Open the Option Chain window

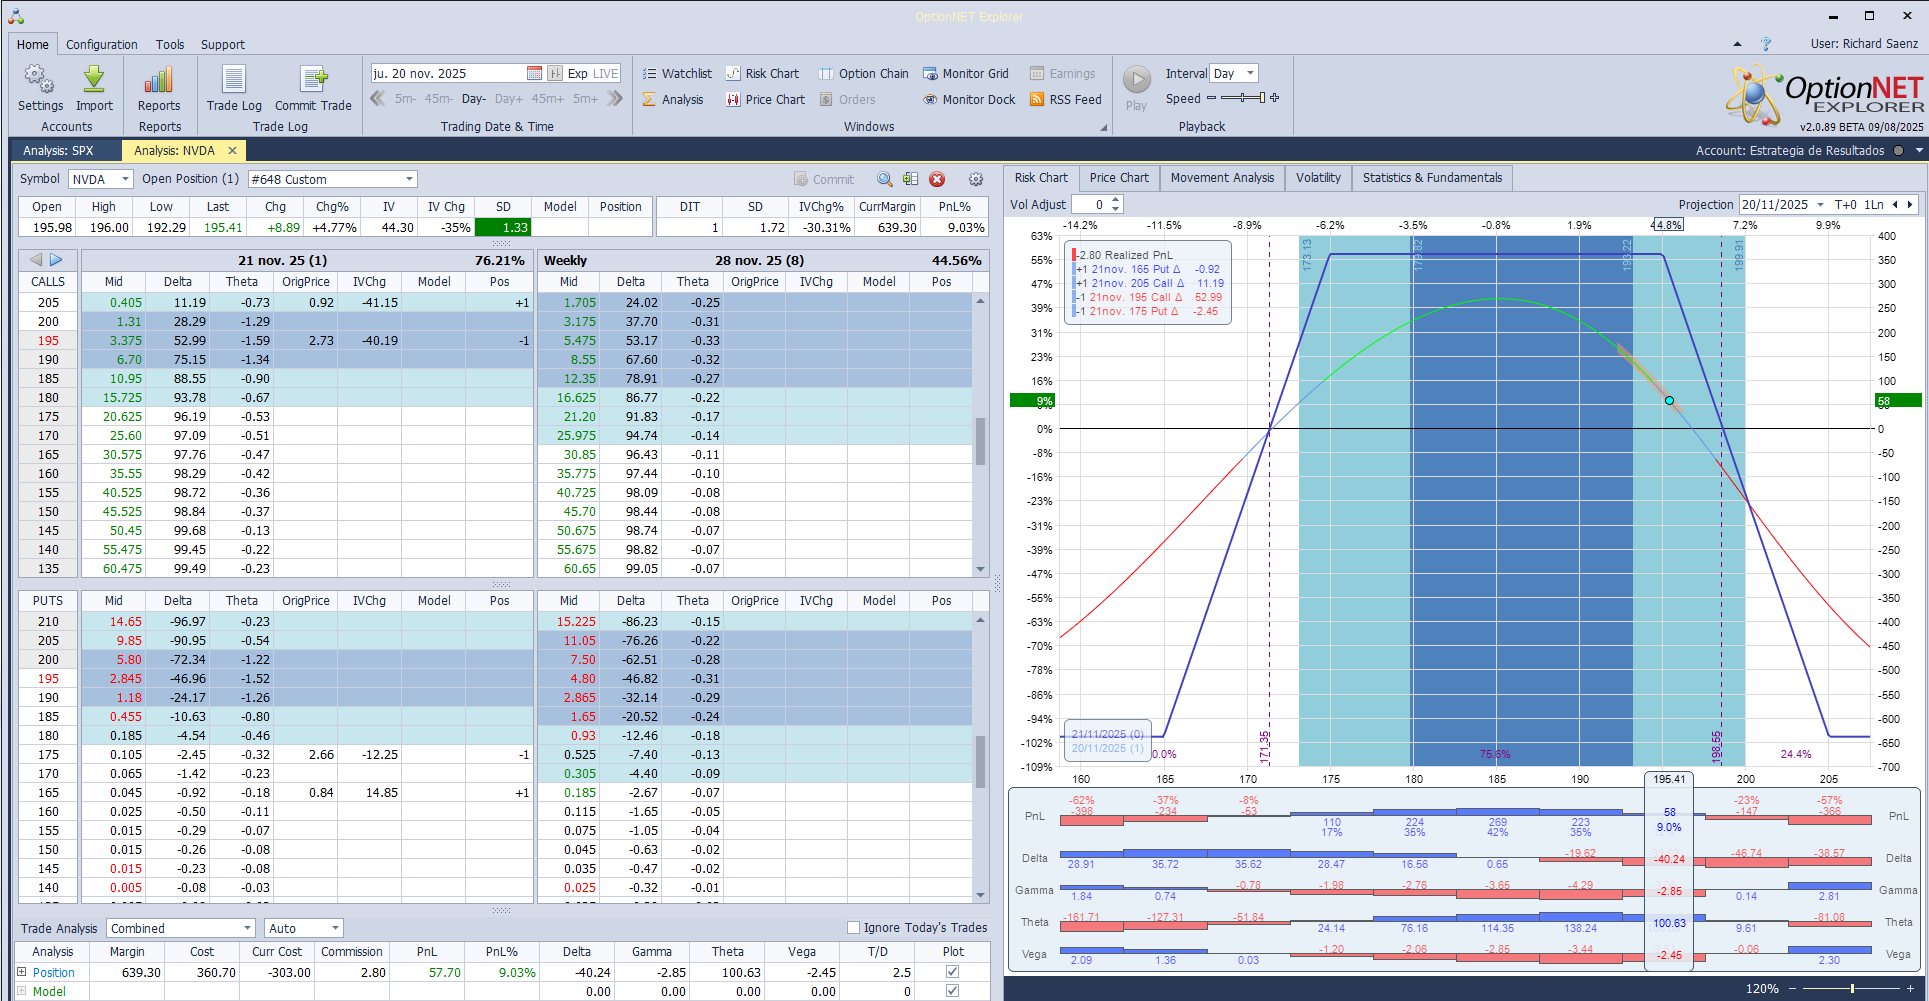click(x=864, y=73)
